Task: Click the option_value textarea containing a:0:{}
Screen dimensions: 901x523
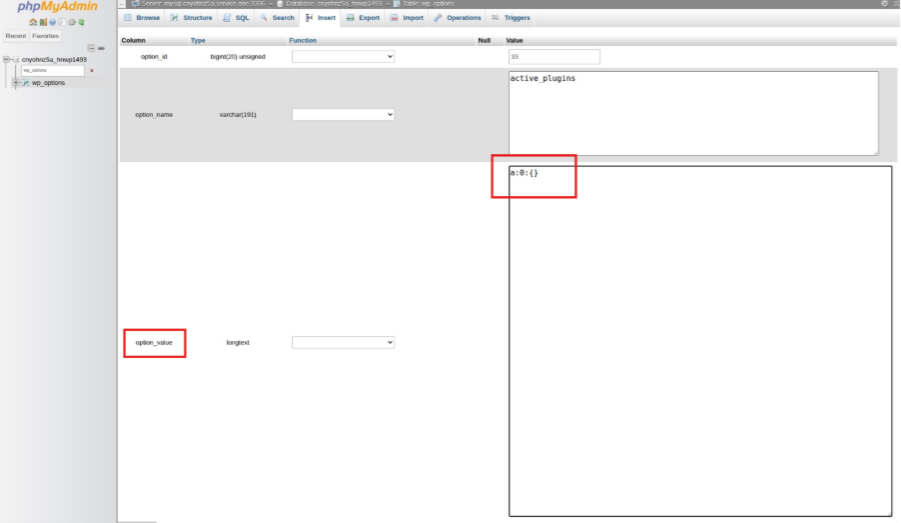Action: 700,341
